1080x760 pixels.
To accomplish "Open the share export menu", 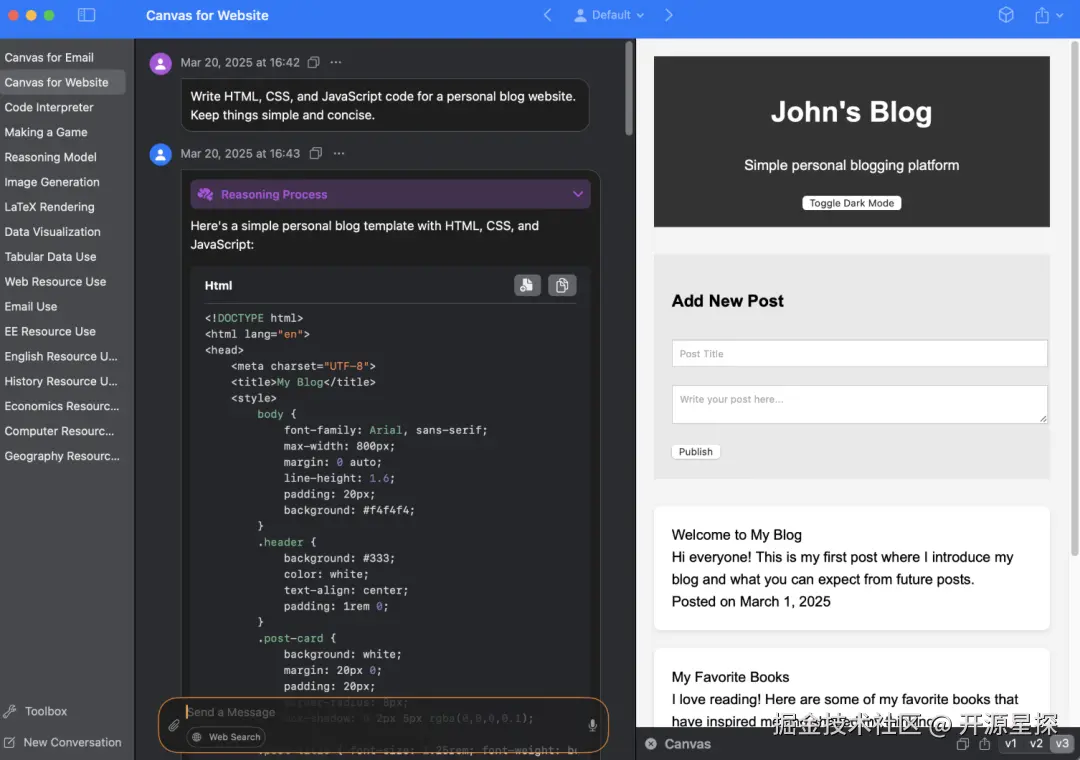I will click(x=1048, y=15).
